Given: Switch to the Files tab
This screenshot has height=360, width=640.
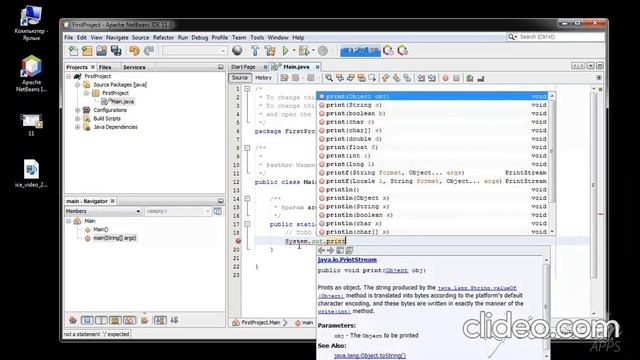Looking at the screenshot, I should (105, 67).
